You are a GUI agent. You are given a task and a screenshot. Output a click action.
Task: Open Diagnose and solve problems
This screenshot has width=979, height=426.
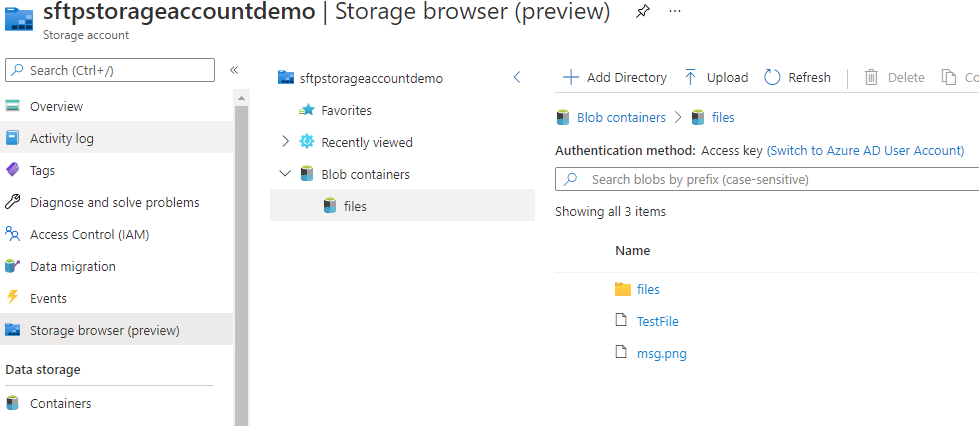coord(117,202)
